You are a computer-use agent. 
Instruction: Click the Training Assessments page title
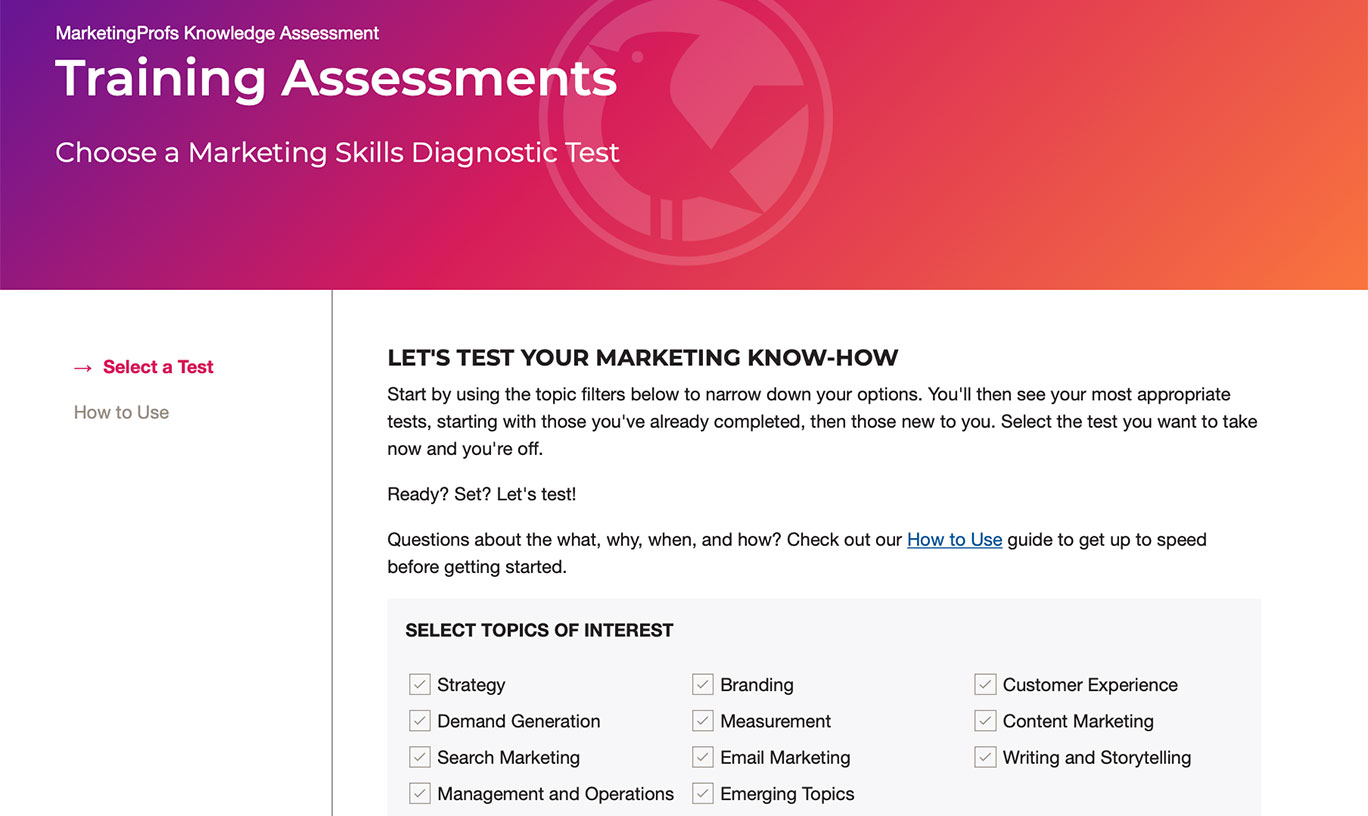(336, 78)
